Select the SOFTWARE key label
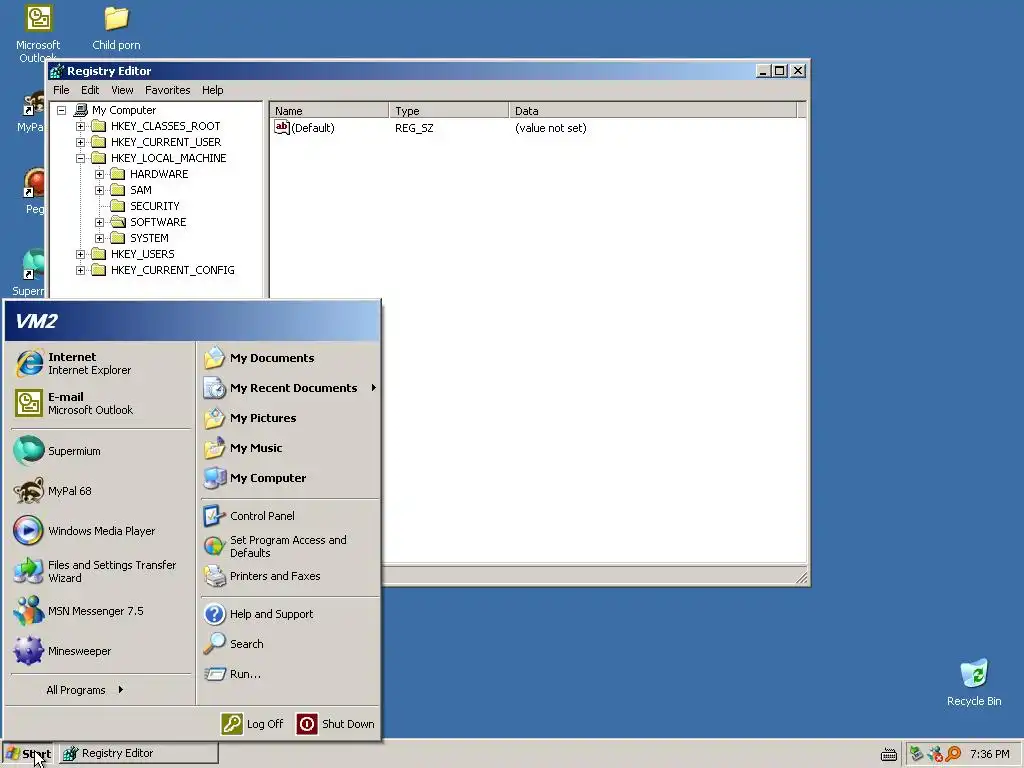 158,222
